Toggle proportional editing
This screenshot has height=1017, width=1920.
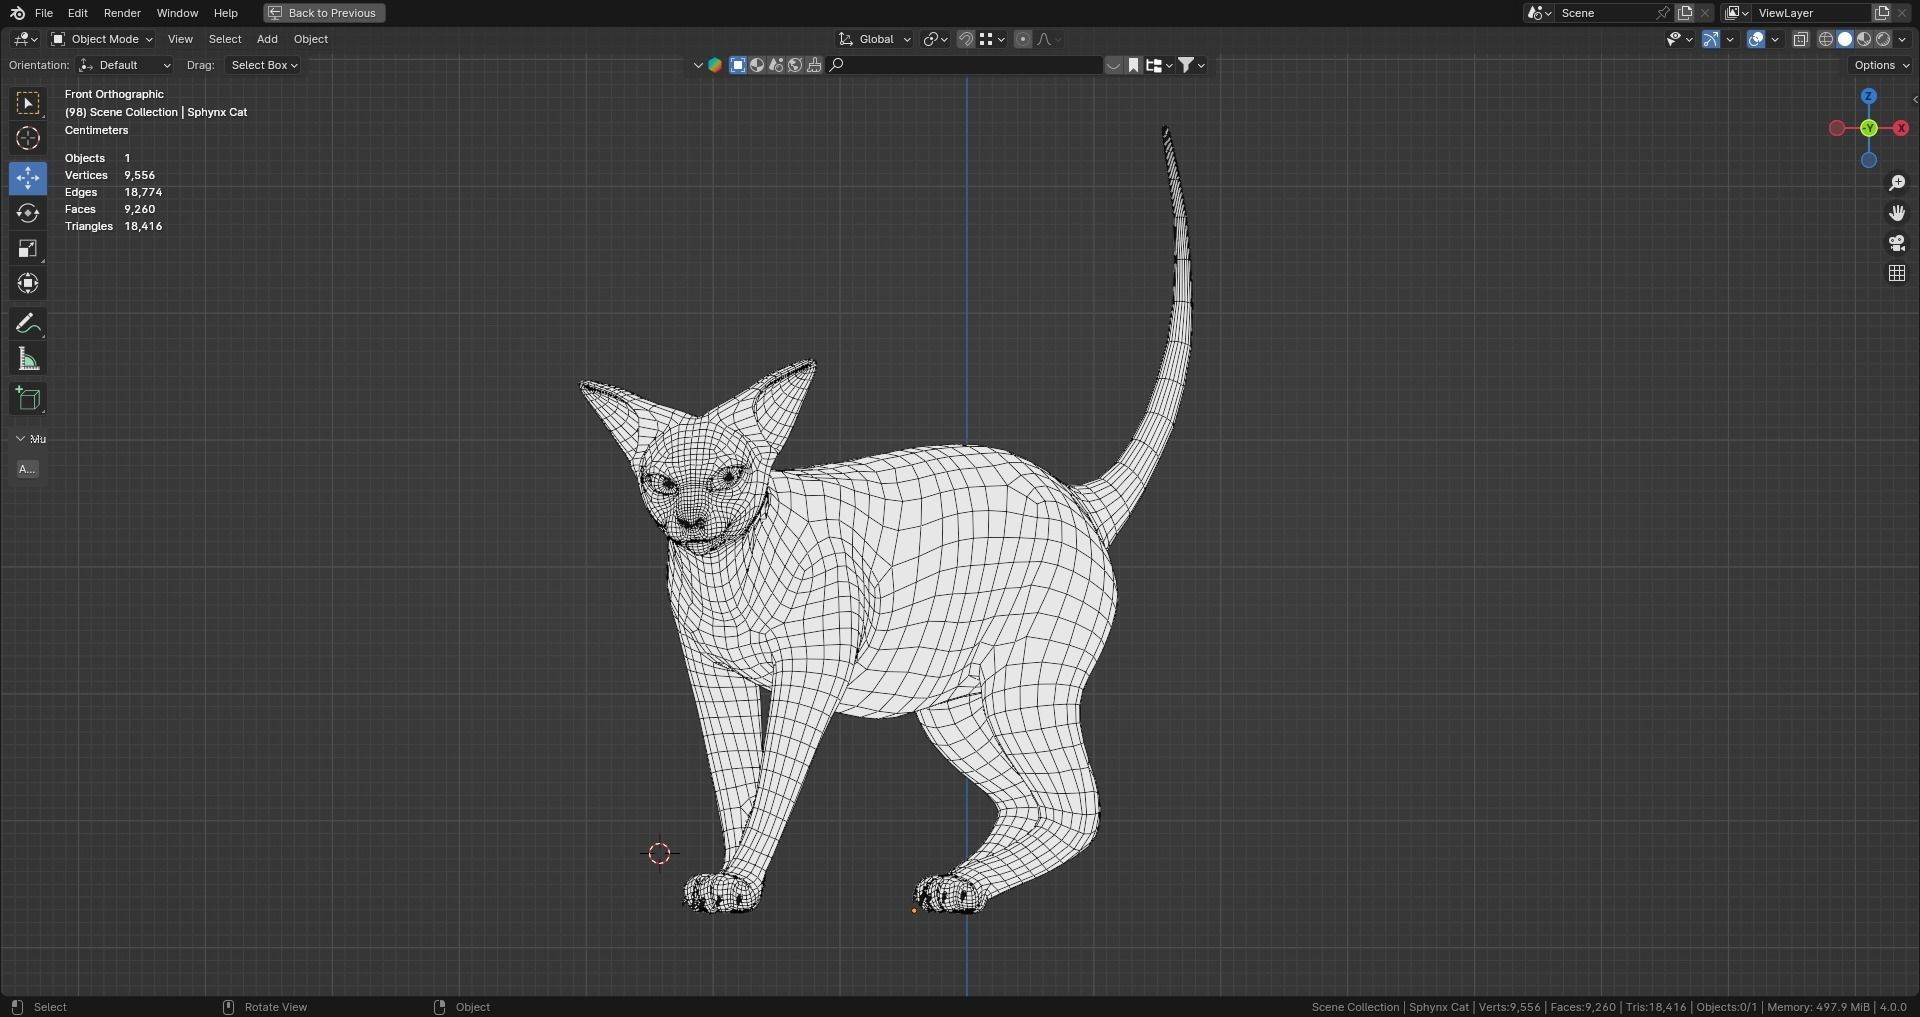pyautogui.click(x=1022, y=39)
